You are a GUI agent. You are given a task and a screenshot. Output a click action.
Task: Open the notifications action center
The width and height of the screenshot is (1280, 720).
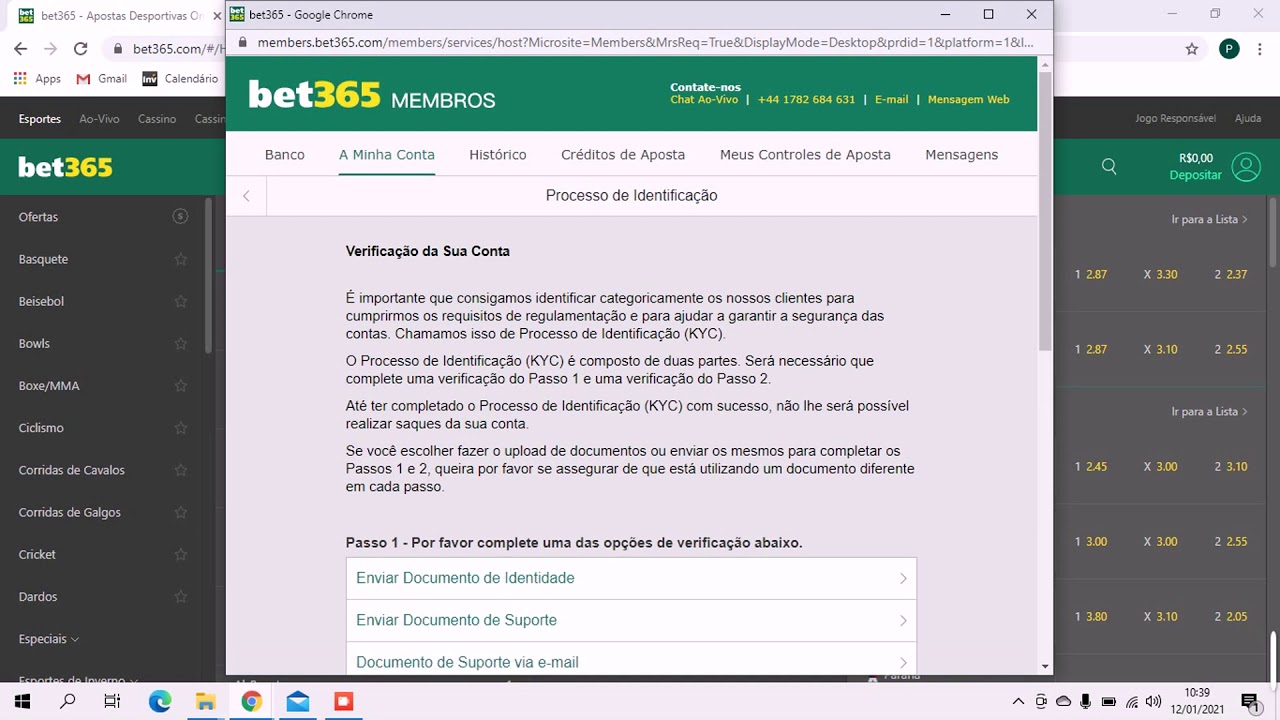tap(1249, 702)
